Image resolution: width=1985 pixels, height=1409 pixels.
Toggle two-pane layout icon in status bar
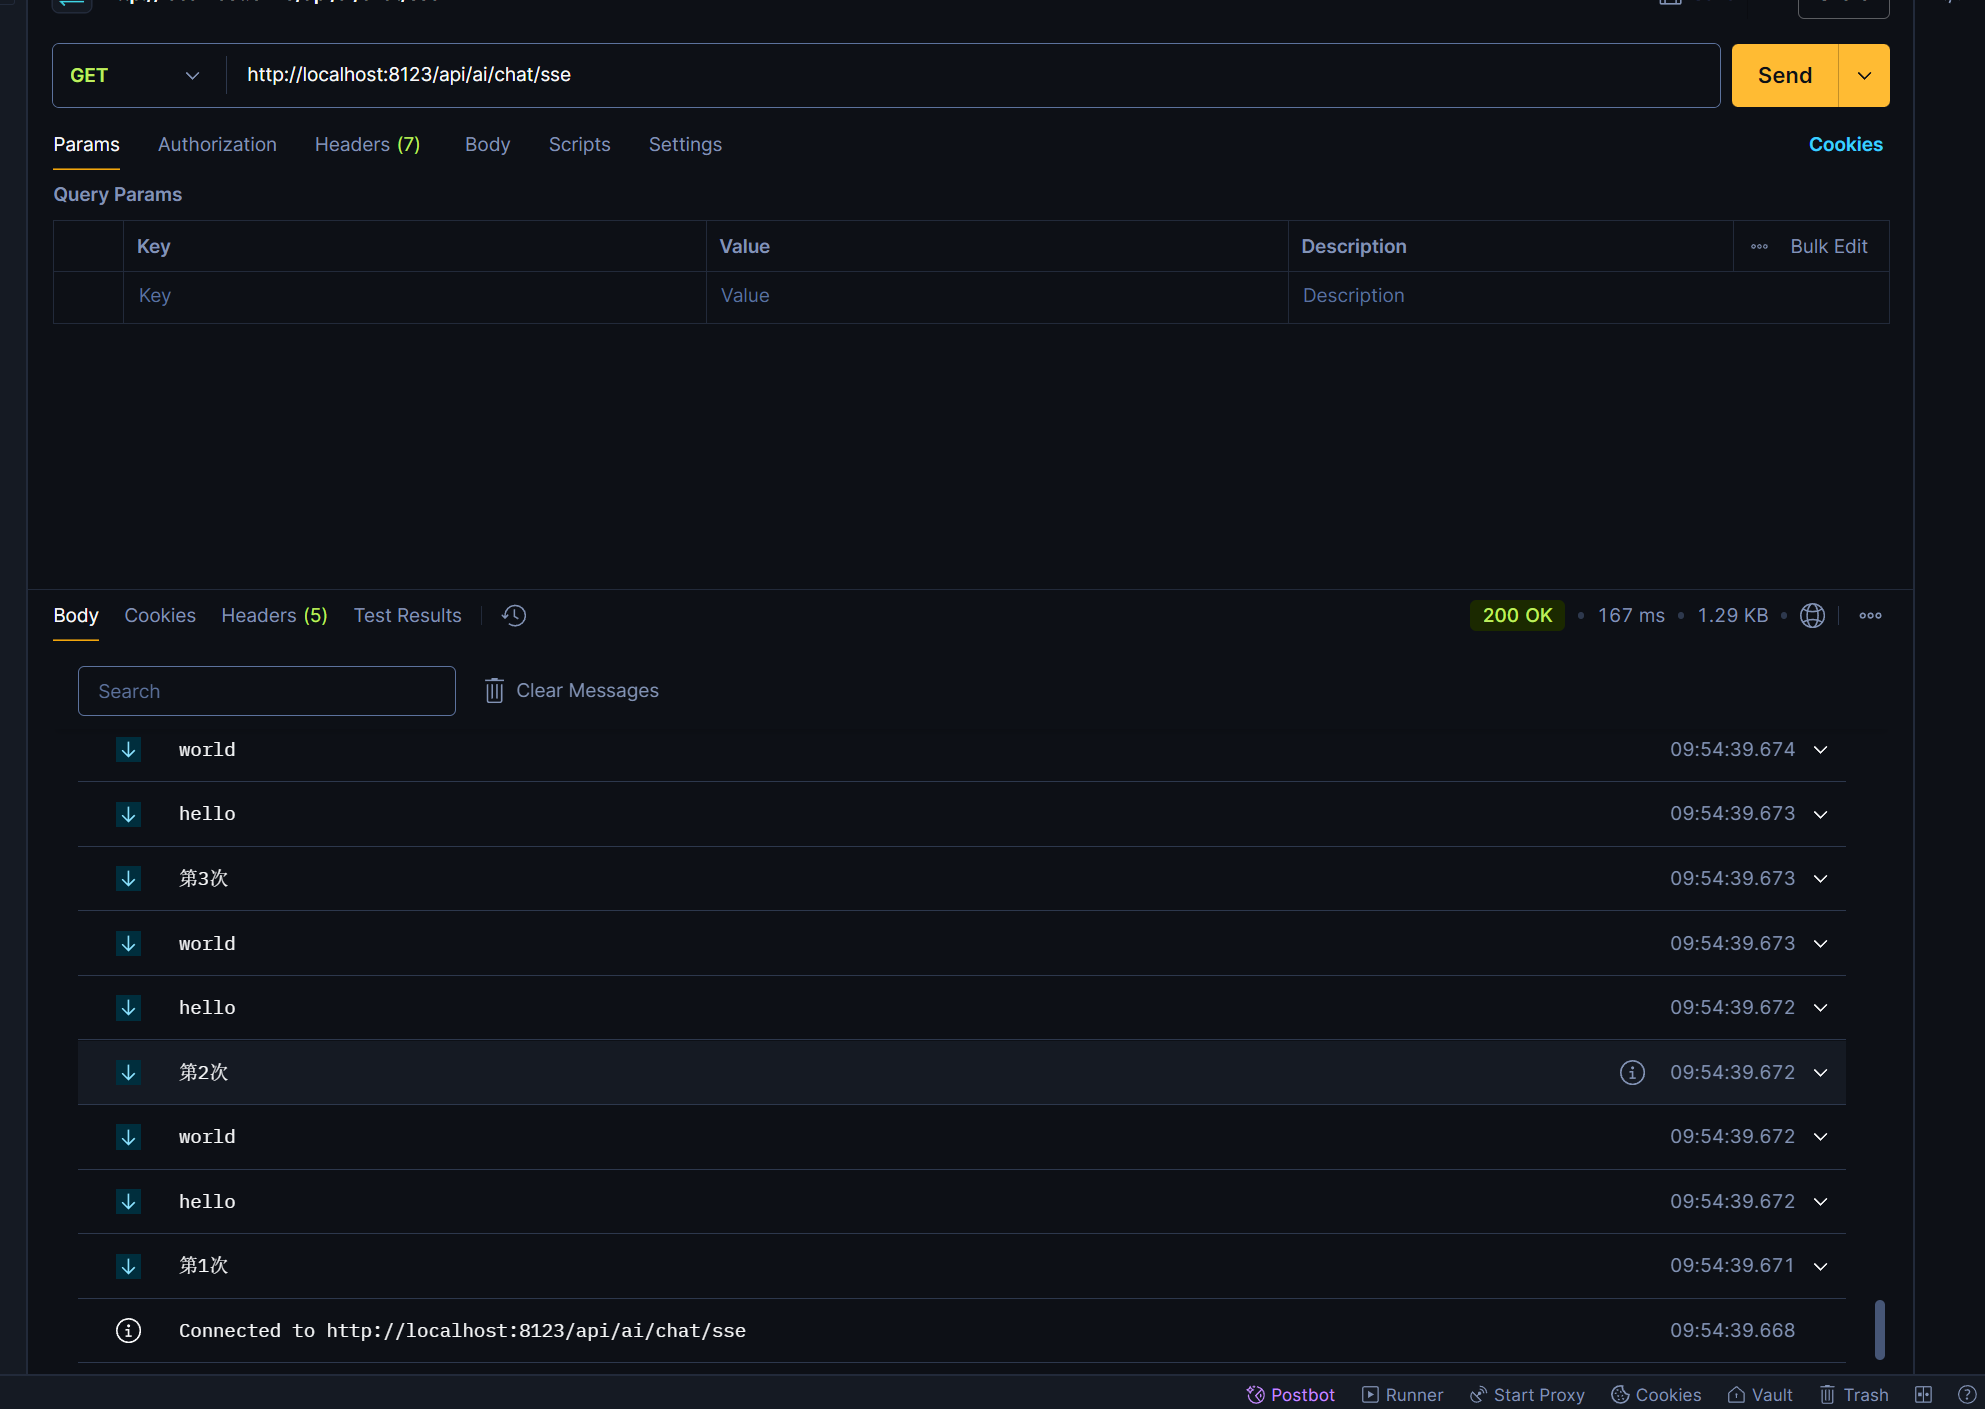pyautogui.click(x=1923, y=1394)
